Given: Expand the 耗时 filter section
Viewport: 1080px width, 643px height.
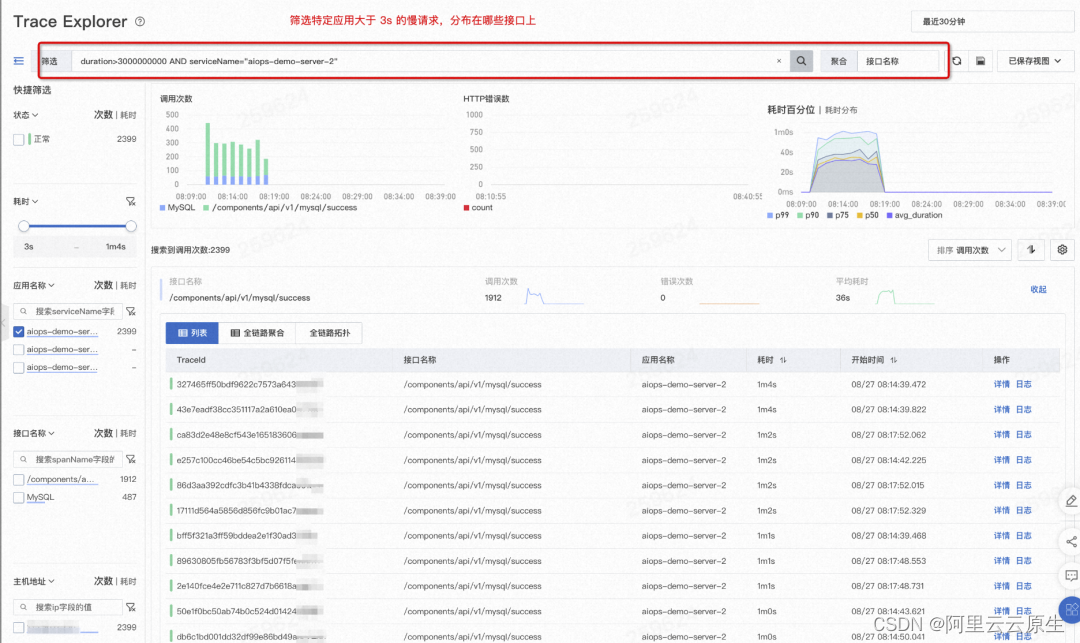Looking at the screenshot, I should (x=26, y=202).
